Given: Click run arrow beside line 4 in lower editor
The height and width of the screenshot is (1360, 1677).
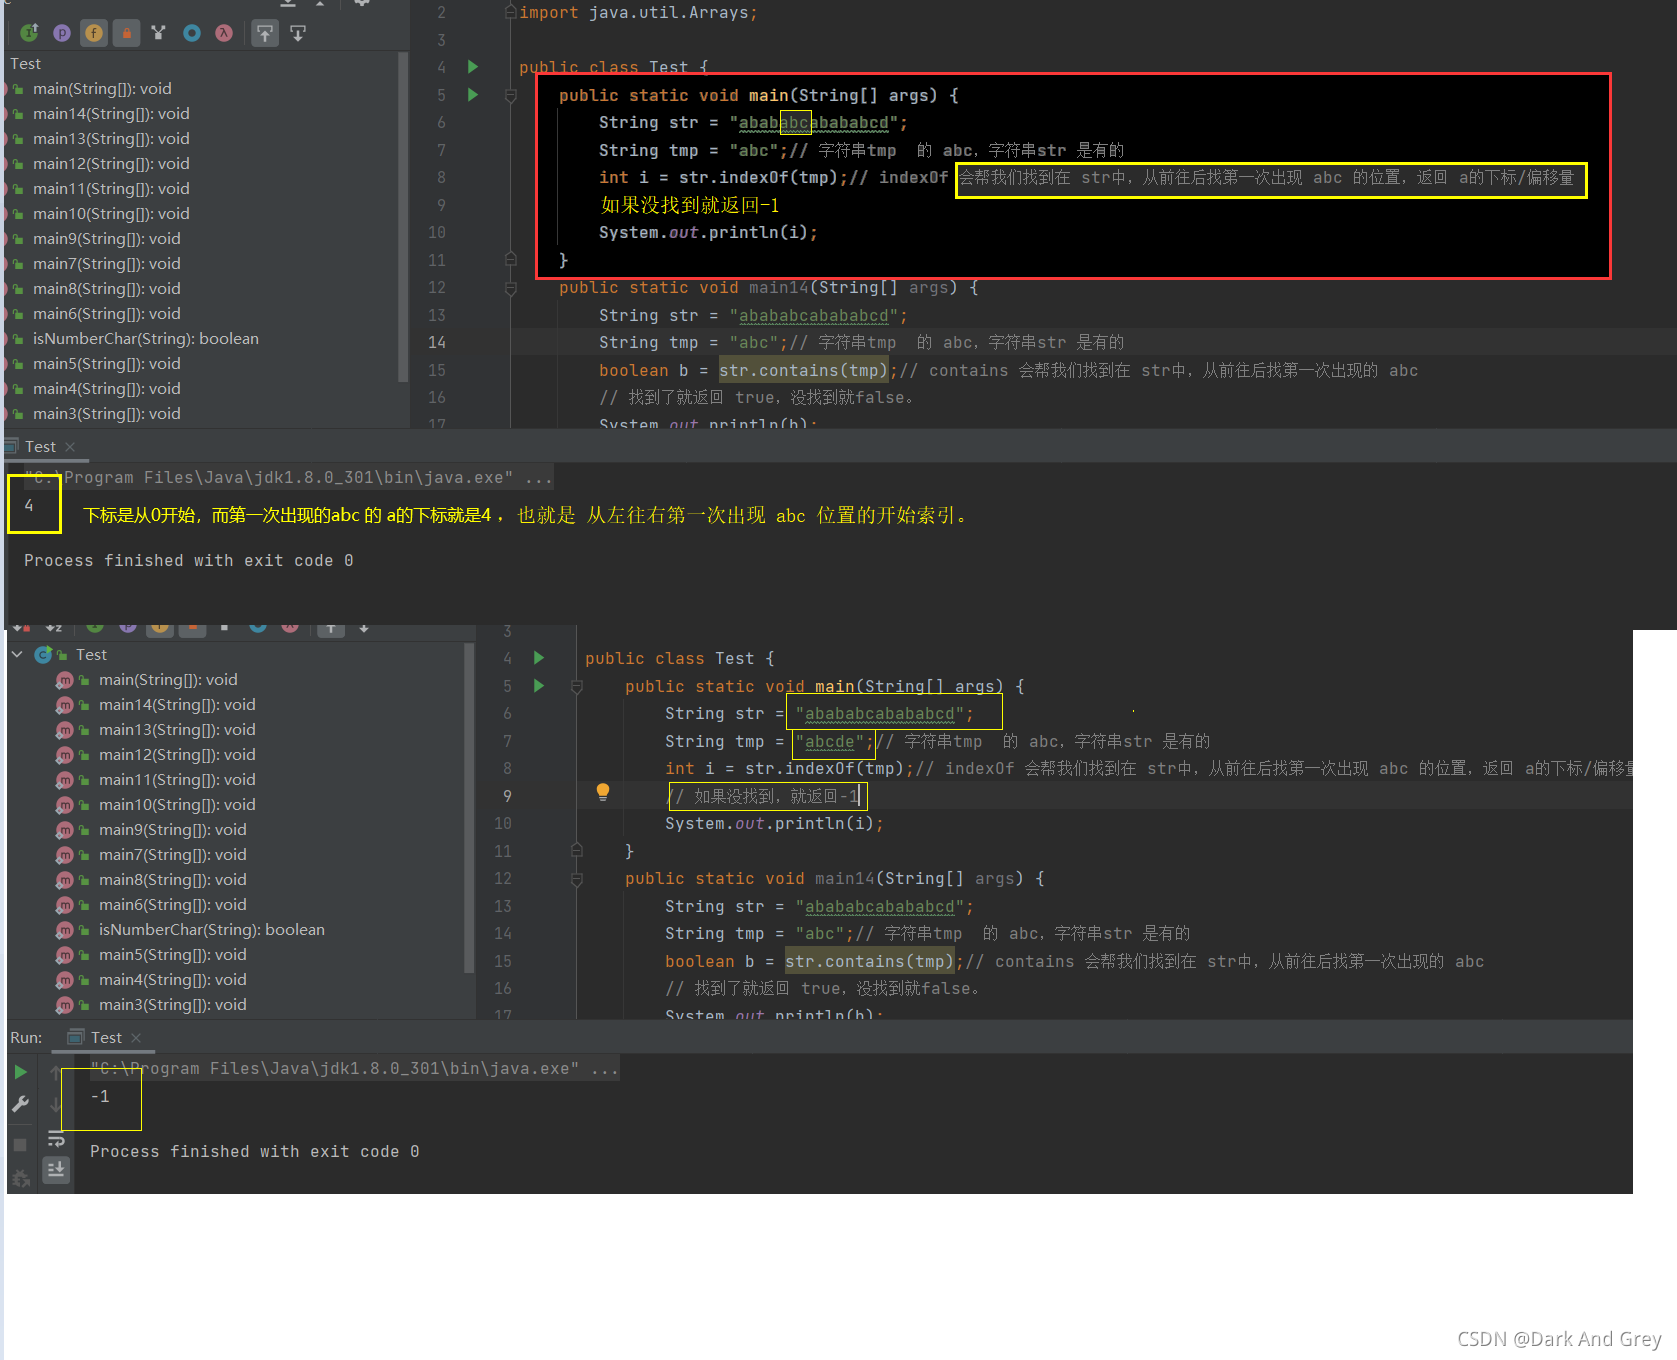Looking at the screenshot, I should [x=539, y=658].
